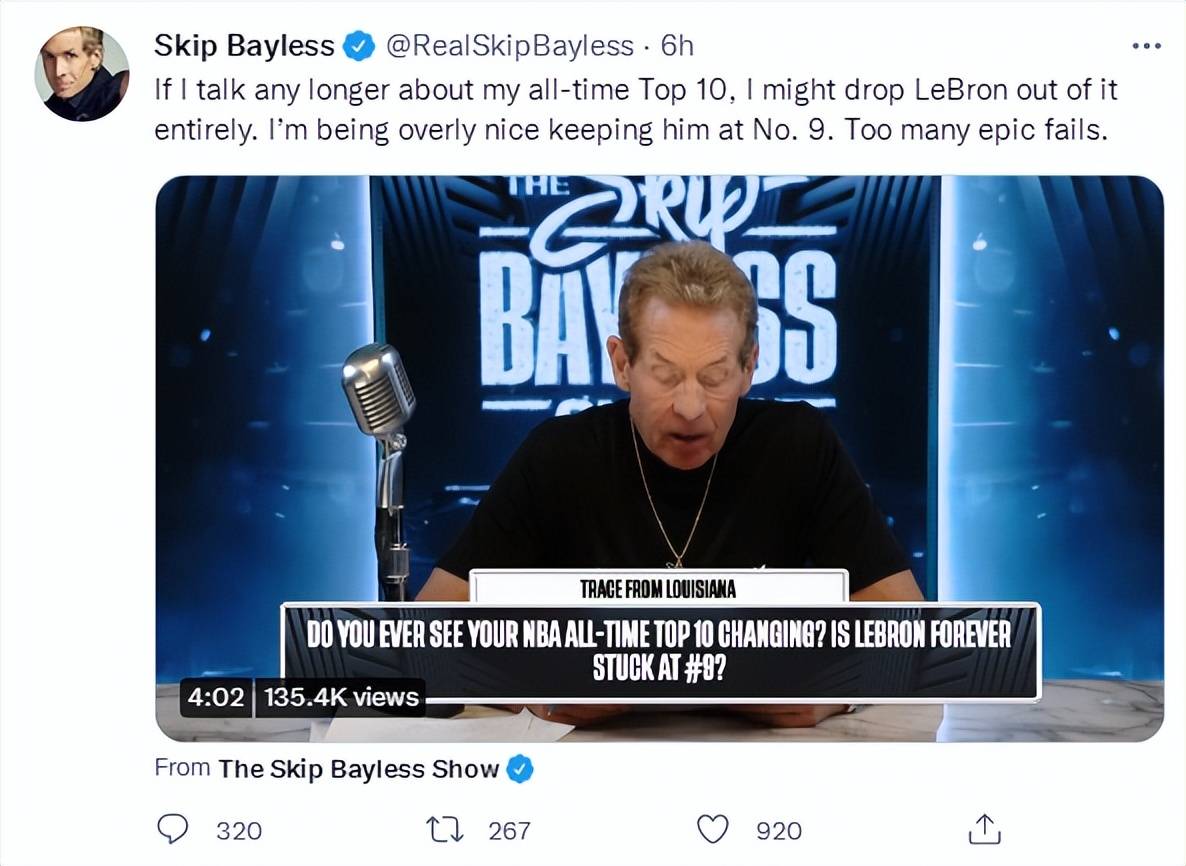Open the three-dot more options menu
Screen dimensions: 1186x866
click(x=1147, y=46)
